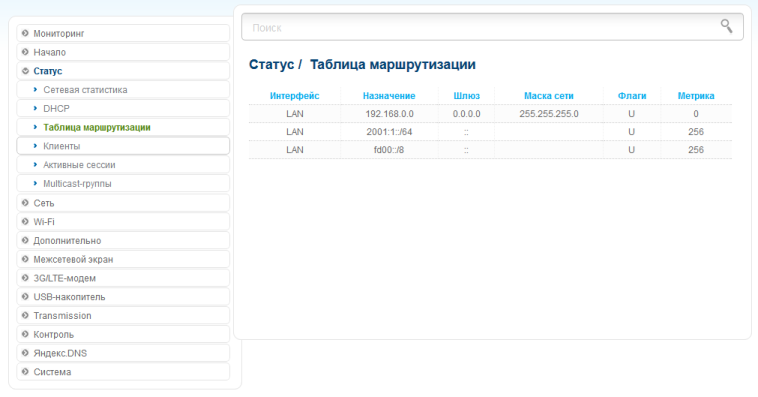Click the Статус breadcrumb heading
The height and width of the screenshot is (397, 758).
pyautogui.click(x=271, y=64)
